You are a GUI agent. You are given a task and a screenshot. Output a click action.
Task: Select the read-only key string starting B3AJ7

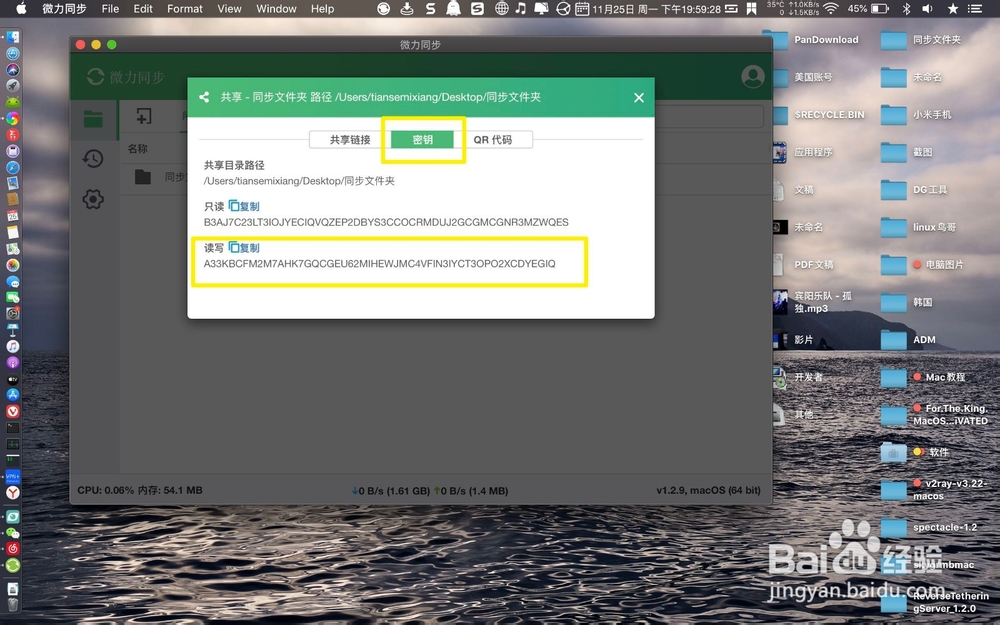[x=386, y=222]
